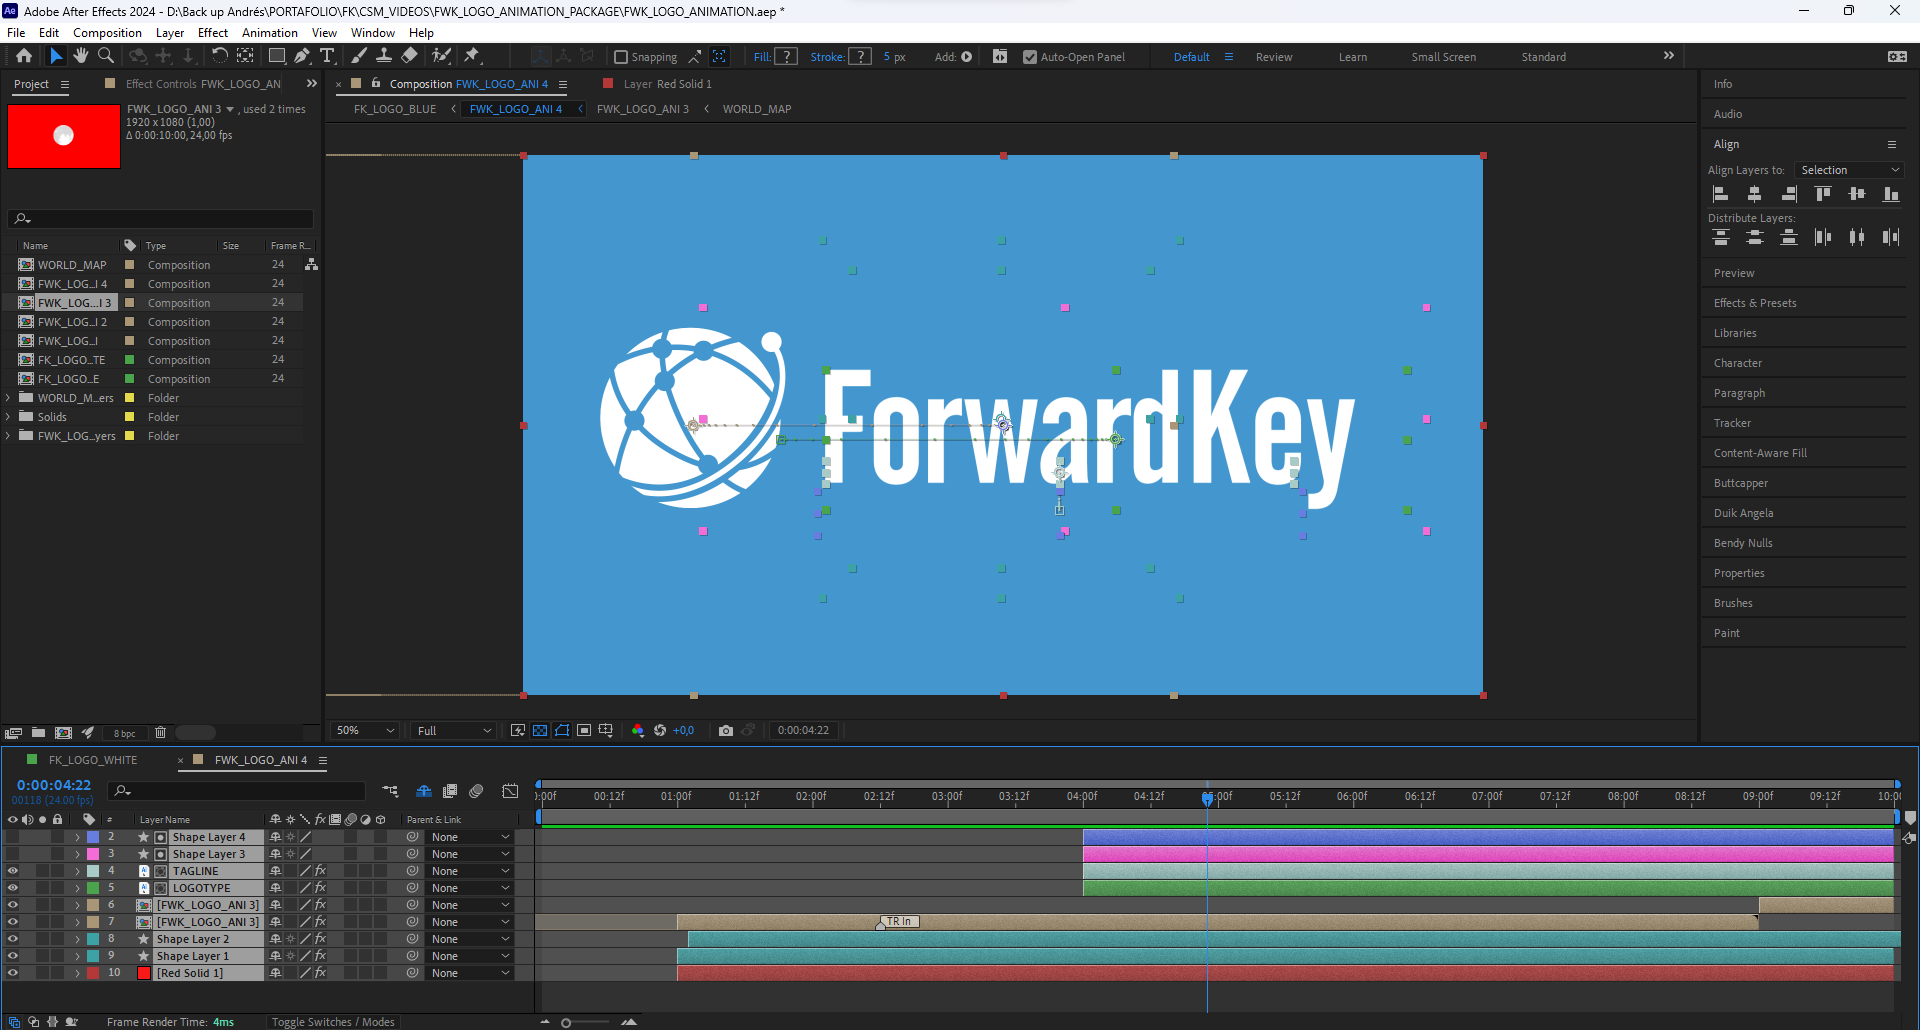Hide the TAGLINE layer eye

(12, 871)
